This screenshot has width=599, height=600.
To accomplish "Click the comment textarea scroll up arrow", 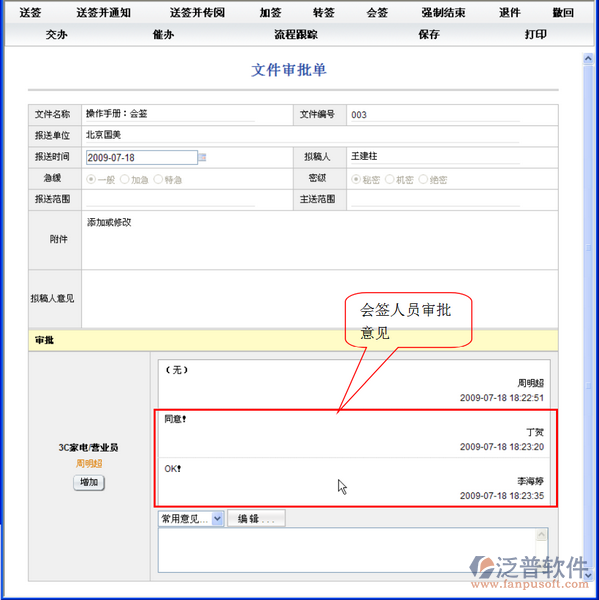I will click(x=541, y=535).
